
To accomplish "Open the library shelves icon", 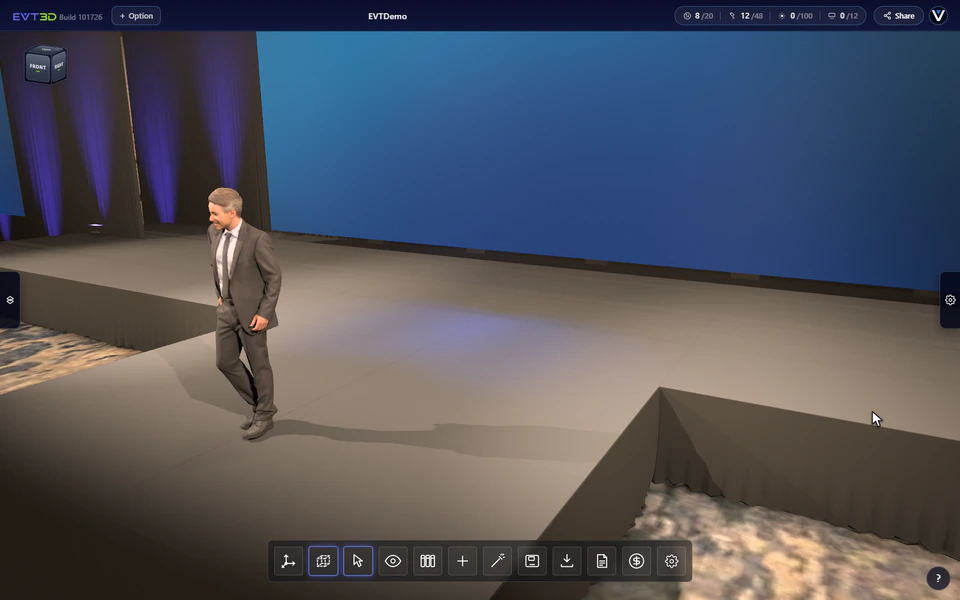I will [x=427, y=561].
